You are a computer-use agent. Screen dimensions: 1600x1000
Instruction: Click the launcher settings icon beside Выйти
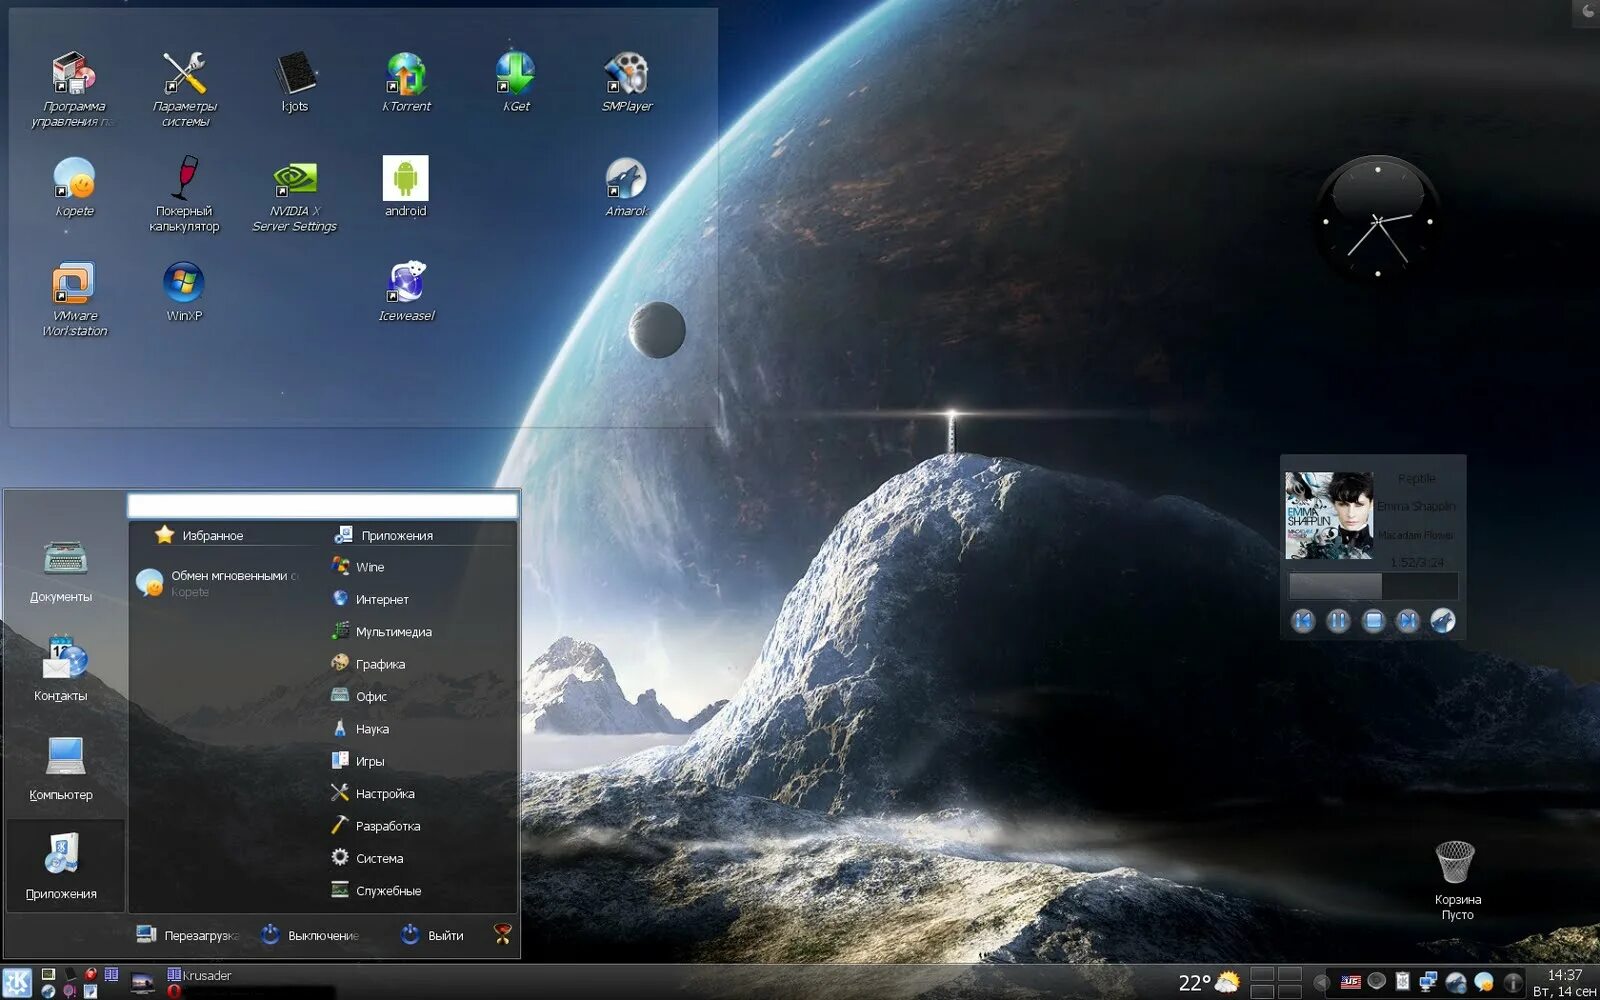tap(502, 934)
